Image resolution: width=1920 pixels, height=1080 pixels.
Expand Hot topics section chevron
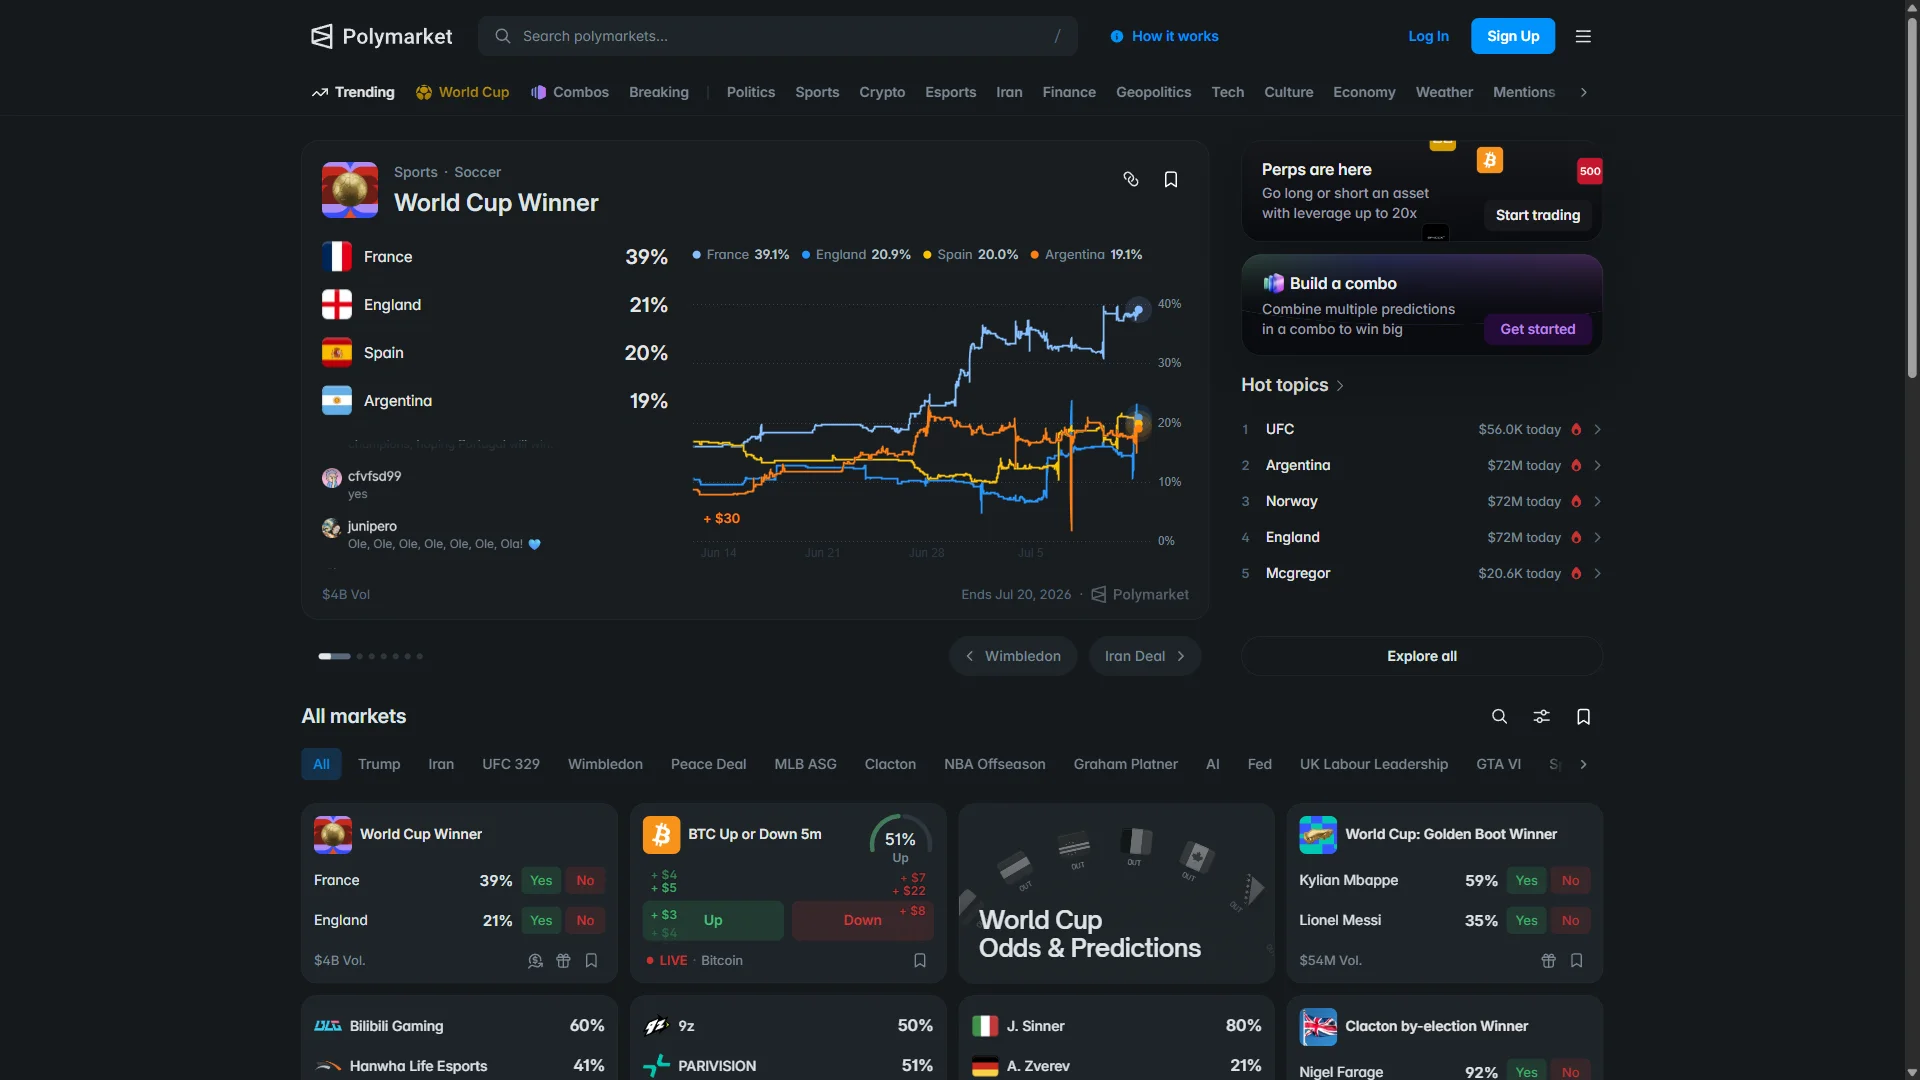[1340, 386]
